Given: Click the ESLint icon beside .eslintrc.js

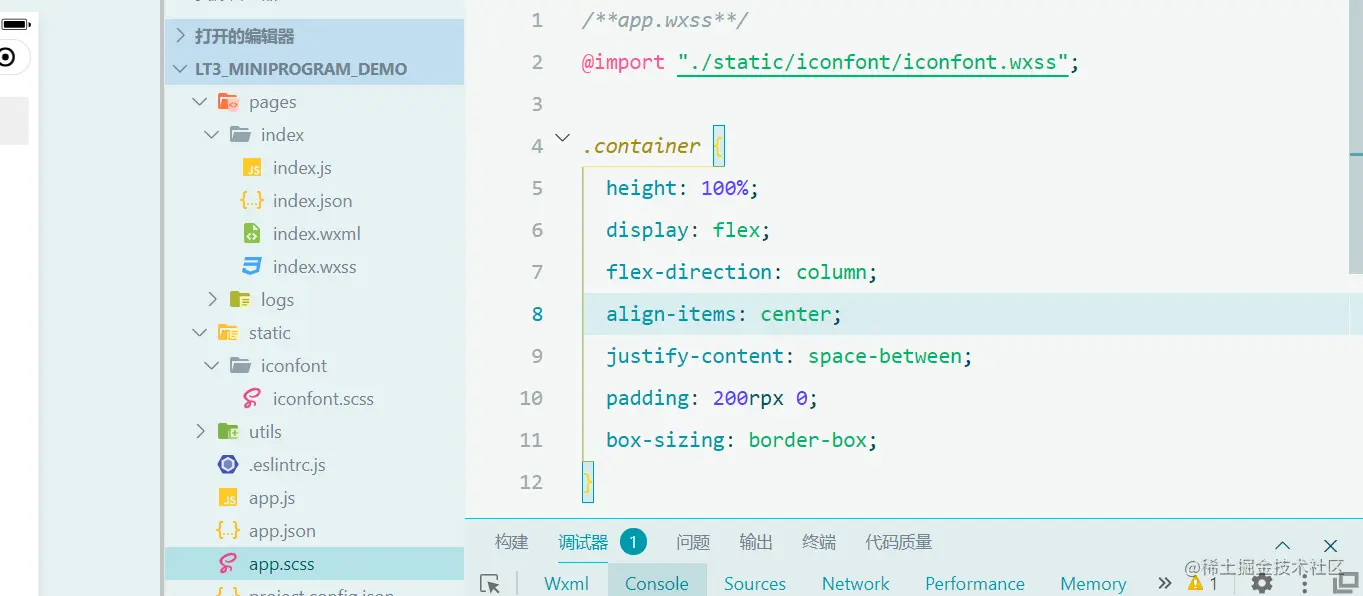Looking at the screenshot, I should coord(228,465).
